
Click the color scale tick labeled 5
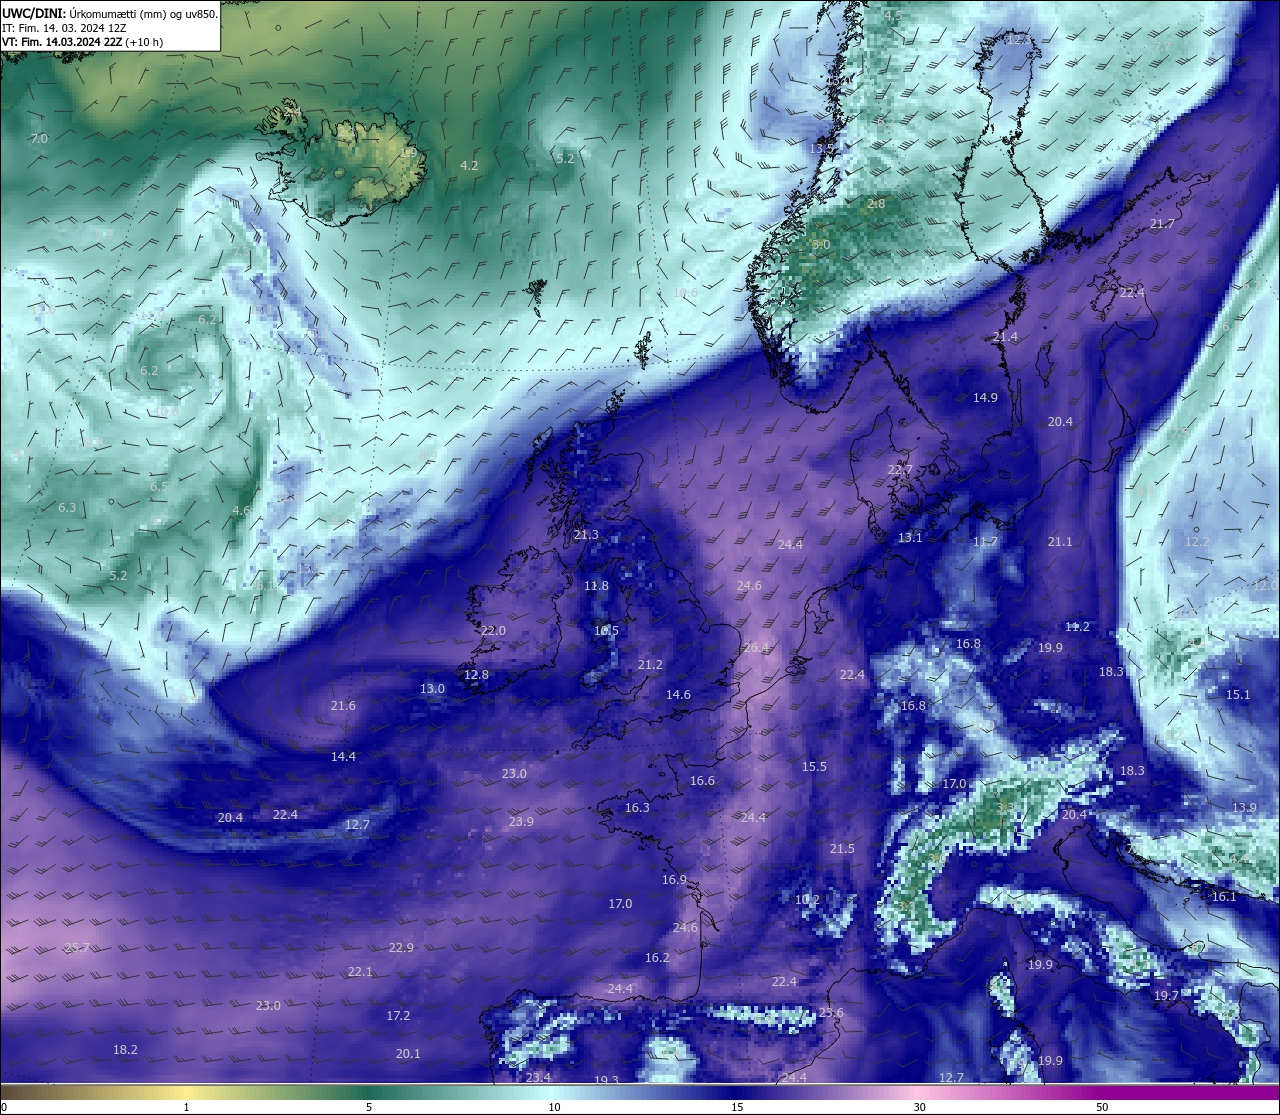[x=369, y=1107]
